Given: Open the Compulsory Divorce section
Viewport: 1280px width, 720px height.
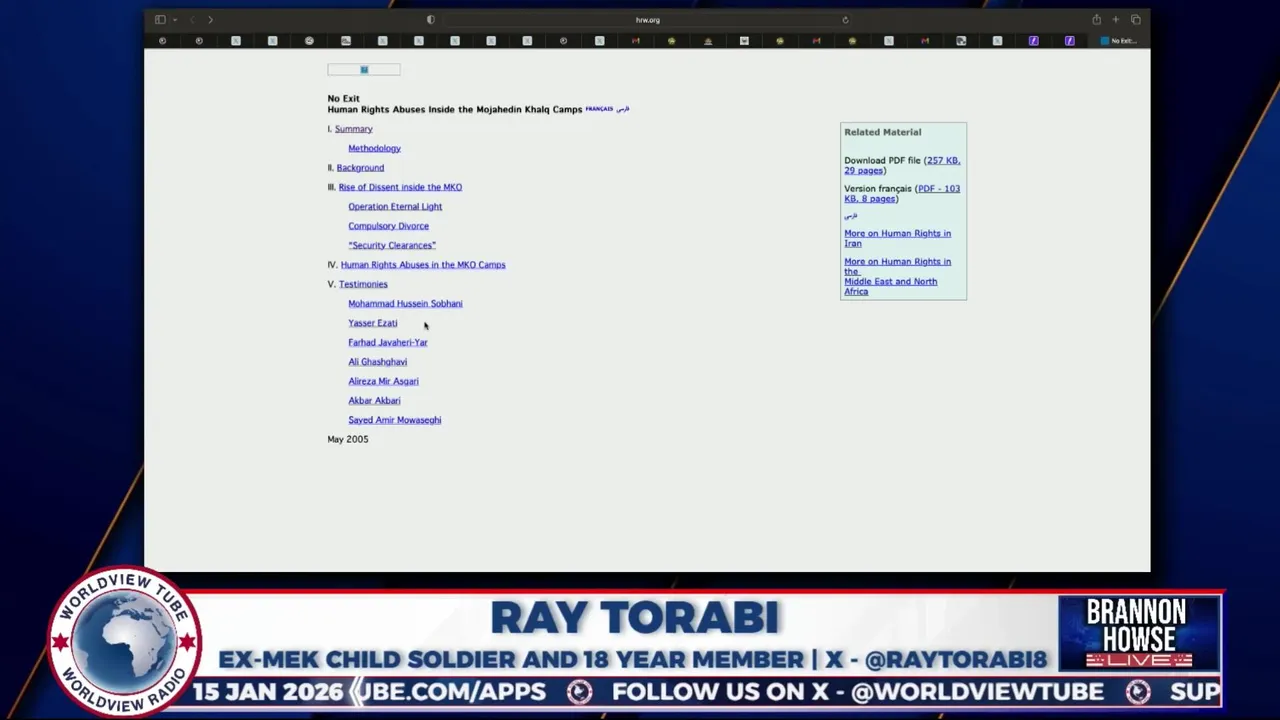Looking at the screenshot, I should 388,226.
